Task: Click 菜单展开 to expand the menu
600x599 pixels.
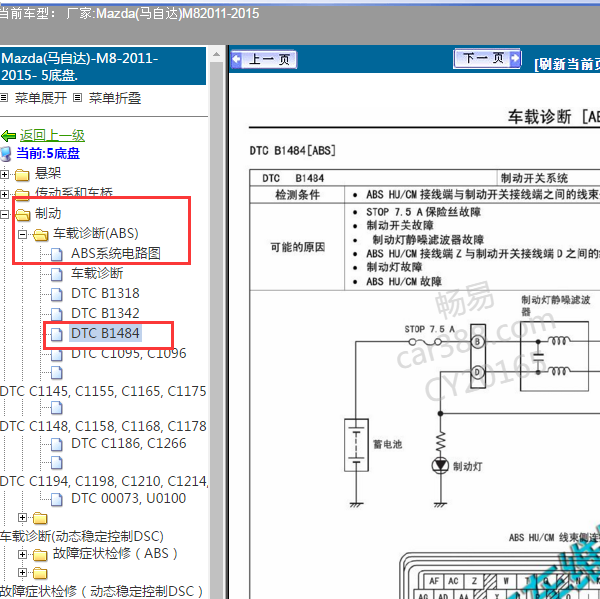Action: click(41, 98)
